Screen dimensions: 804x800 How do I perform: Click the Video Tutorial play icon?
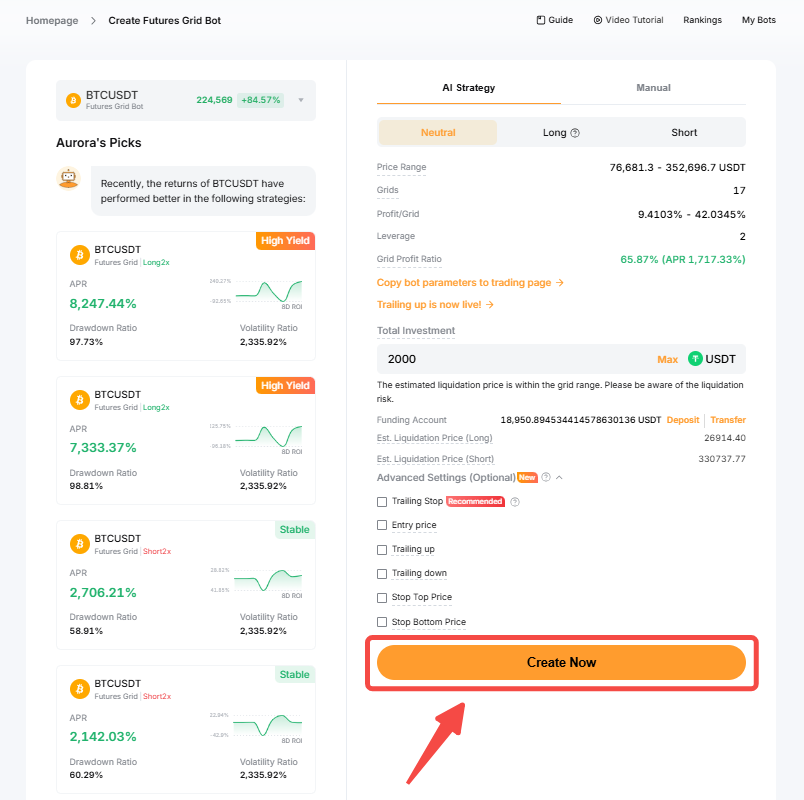coord(598,20)
